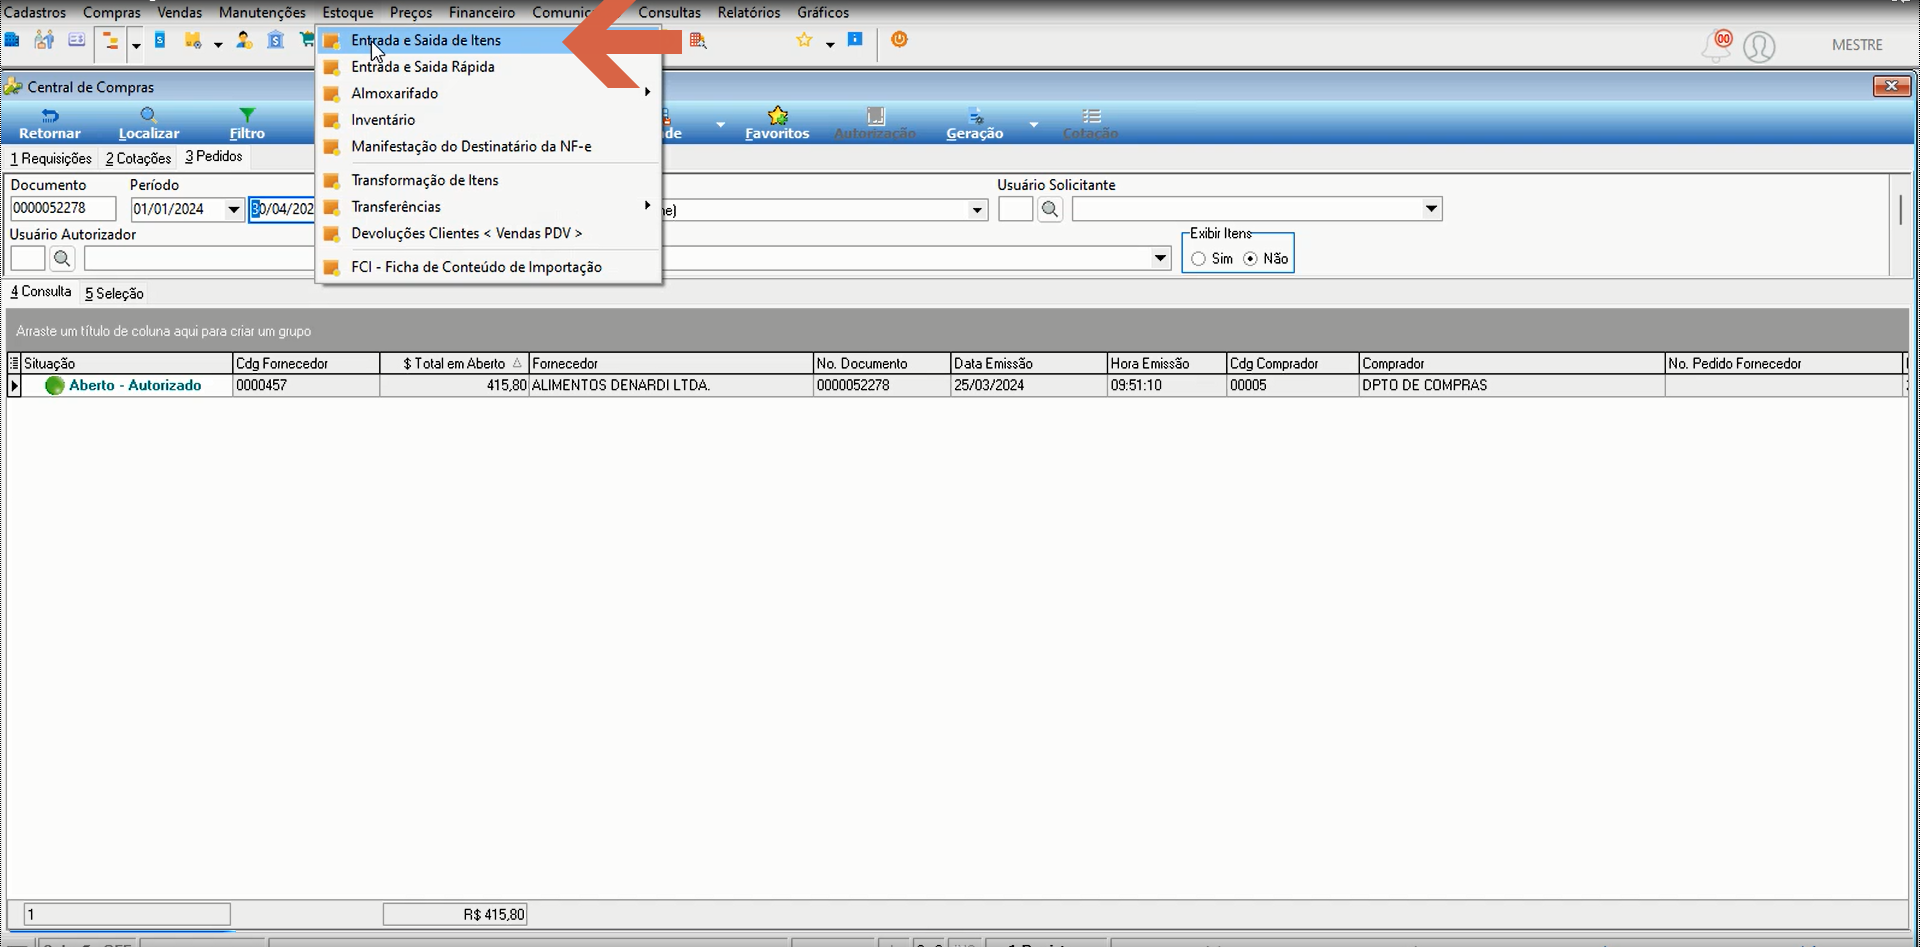This screenshot has height=947, width=1920.
Task: Select FCI - Ficha de Conteúdo de Importação
Action: pos(489,267)
